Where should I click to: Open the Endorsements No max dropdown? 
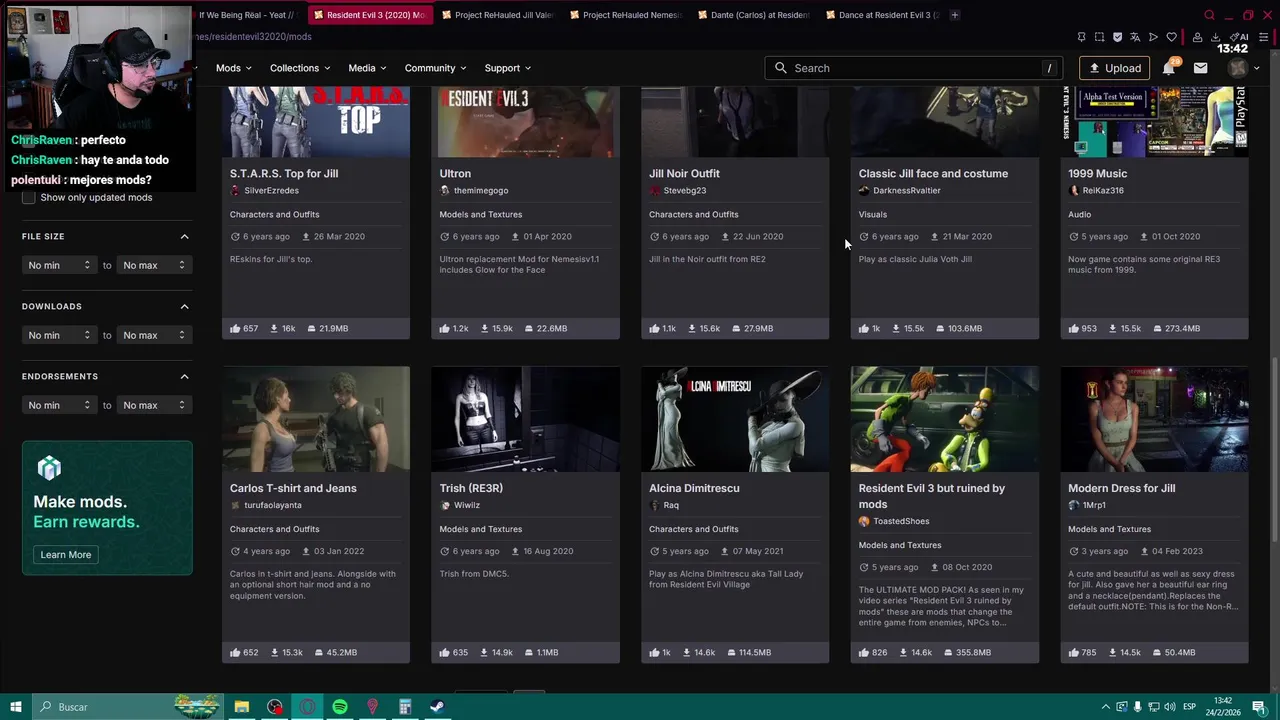[154, 405]
